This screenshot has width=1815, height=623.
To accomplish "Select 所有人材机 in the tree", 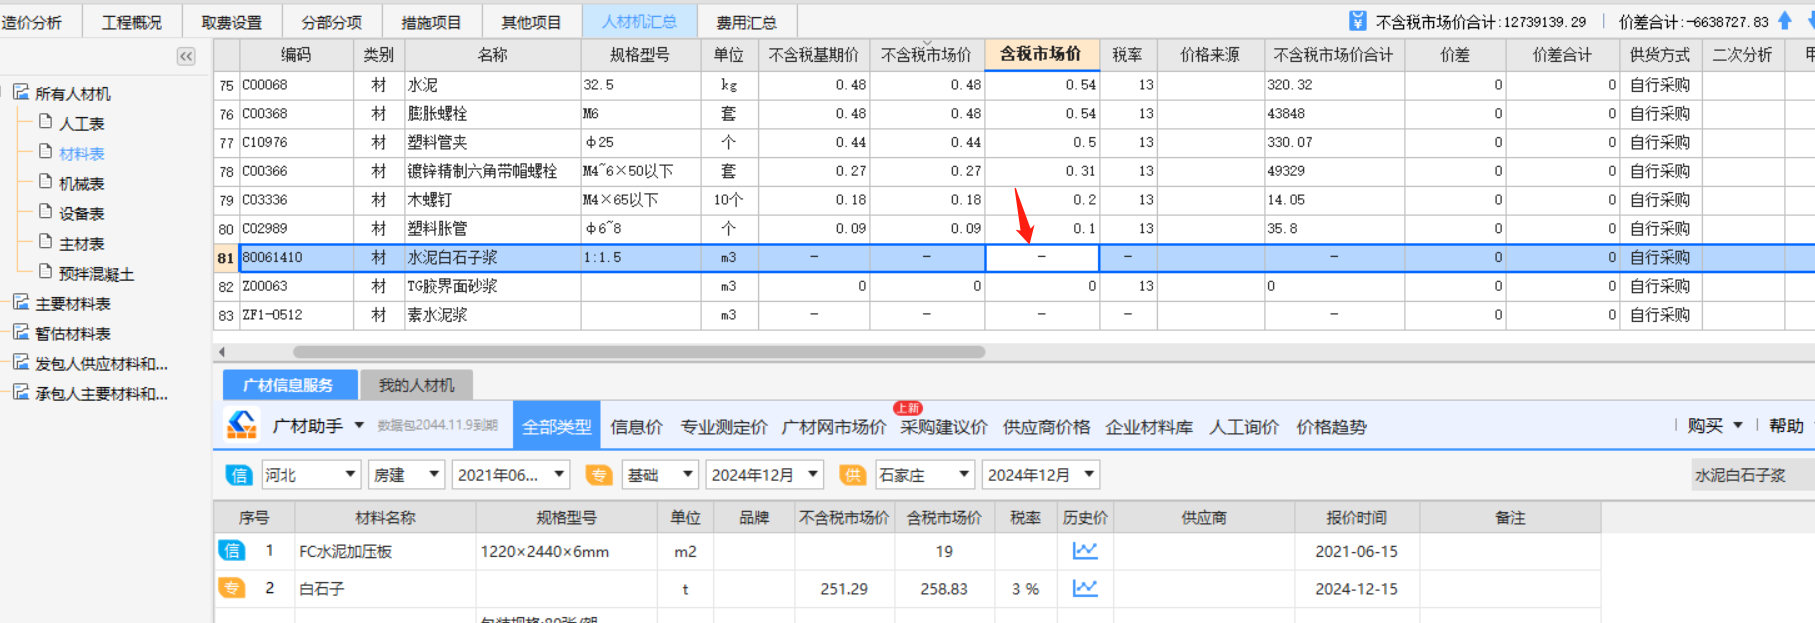I will pyautogui.click(x=73, y=94).
